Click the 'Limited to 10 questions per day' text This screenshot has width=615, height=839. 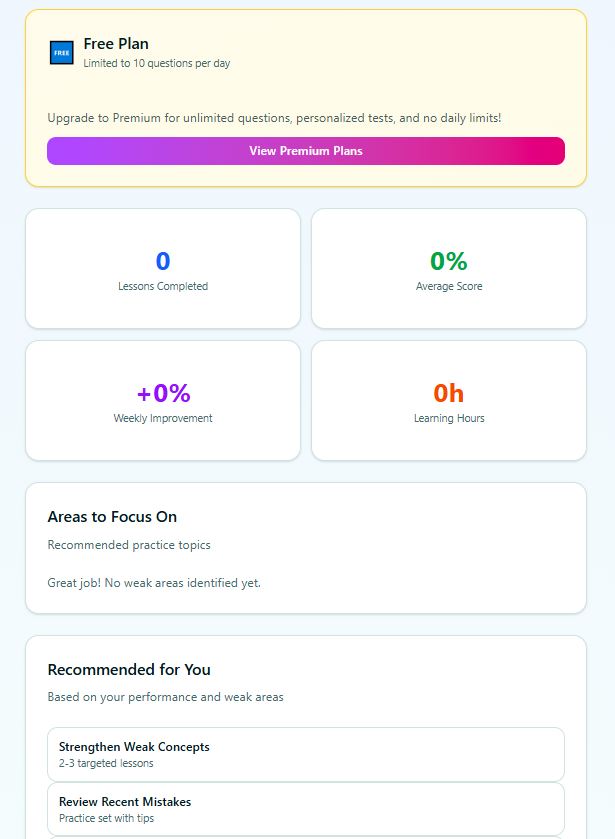[x=157, y=63]
